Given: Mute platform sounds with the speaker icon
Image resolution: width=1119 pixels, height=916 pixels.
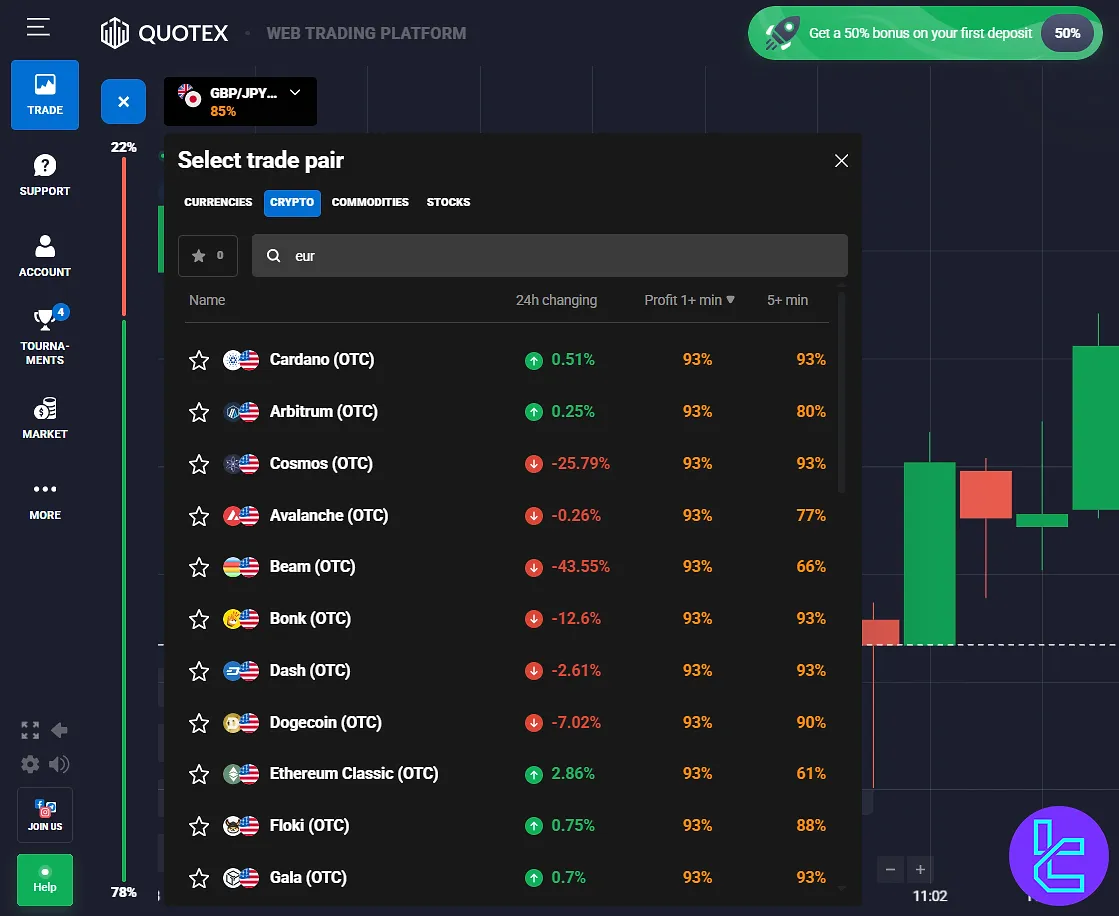Looking at the screenshot, I should click(x=61, y=764).
